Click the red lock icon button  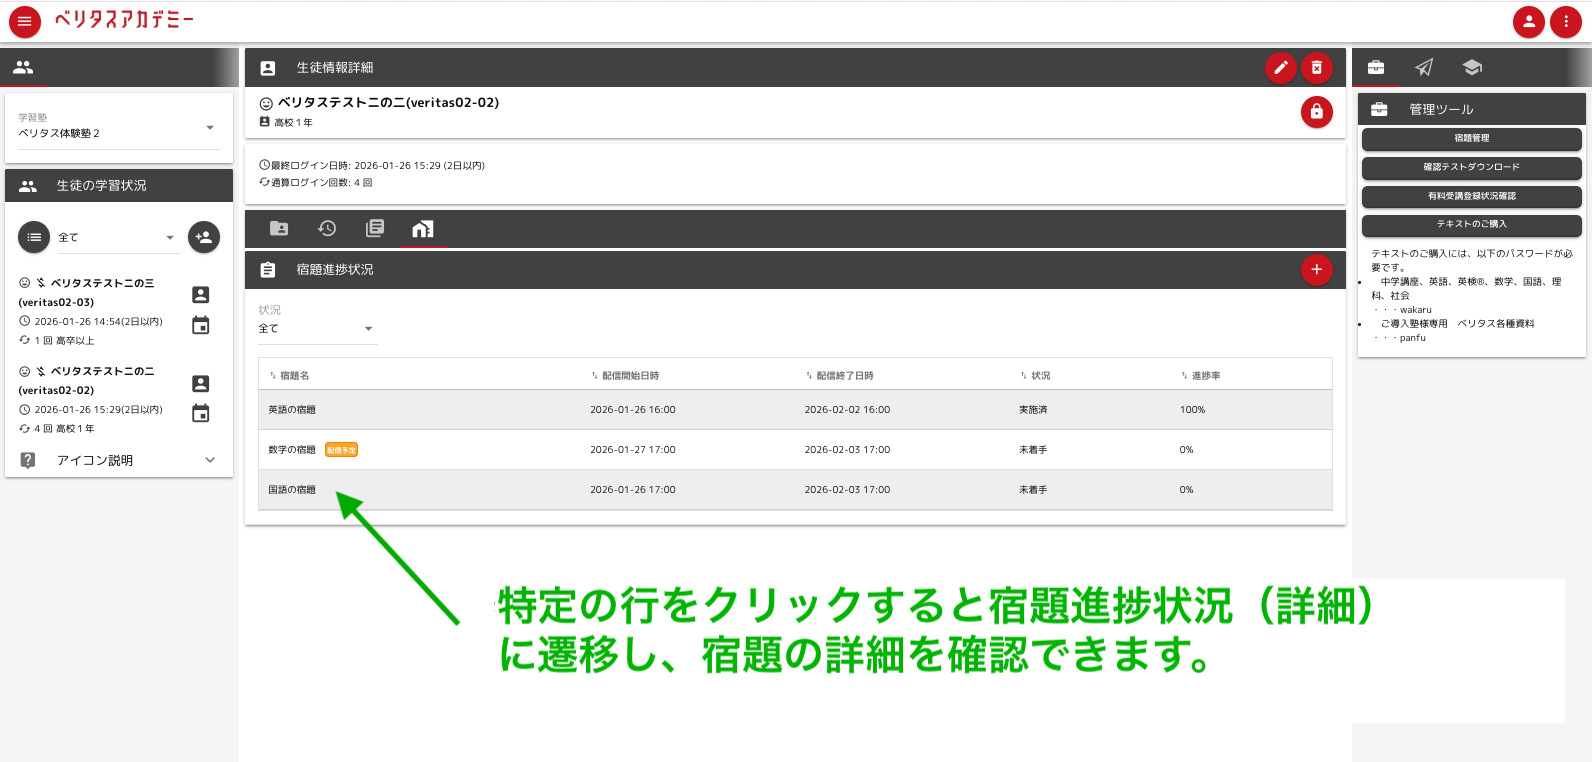click(1317, 111)
